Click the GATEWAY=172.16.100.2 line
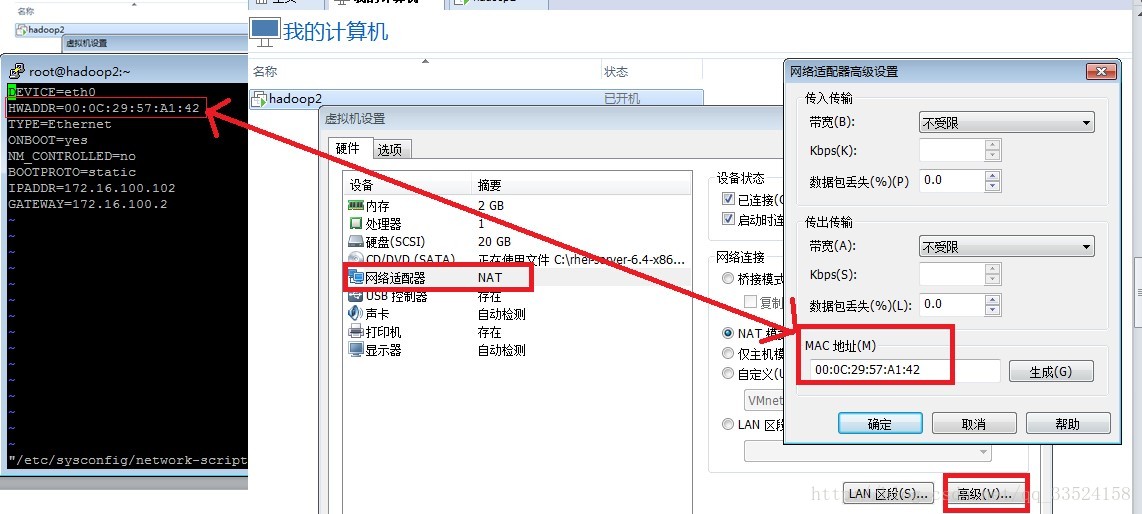 tap(87, 204)
